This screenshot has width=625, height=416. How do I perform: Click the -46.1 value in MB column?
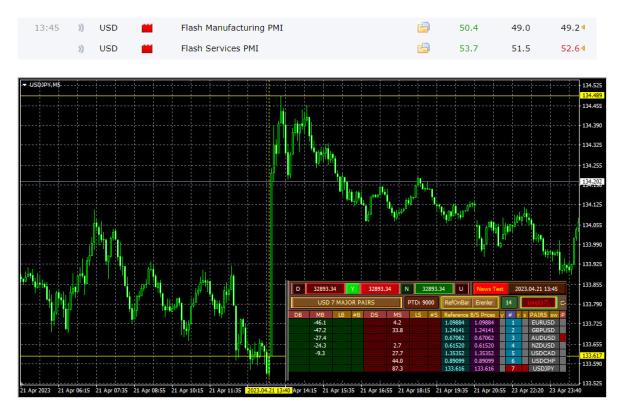[320, 322]
